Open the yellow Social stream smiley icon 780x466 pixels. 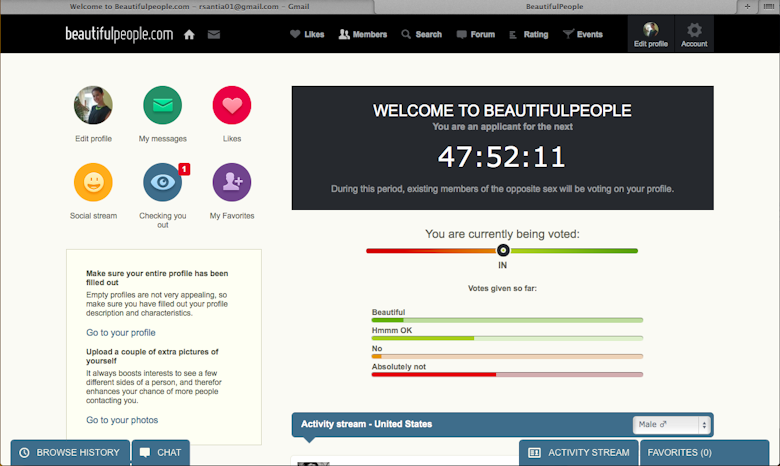[93, 182]
